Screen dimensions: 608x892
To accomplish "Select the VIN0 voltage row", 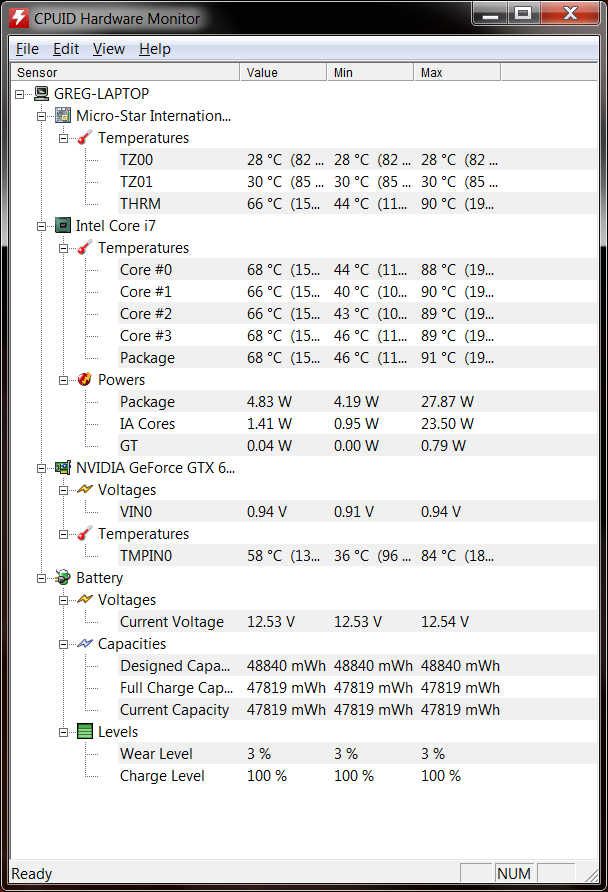I will [358, 511].
